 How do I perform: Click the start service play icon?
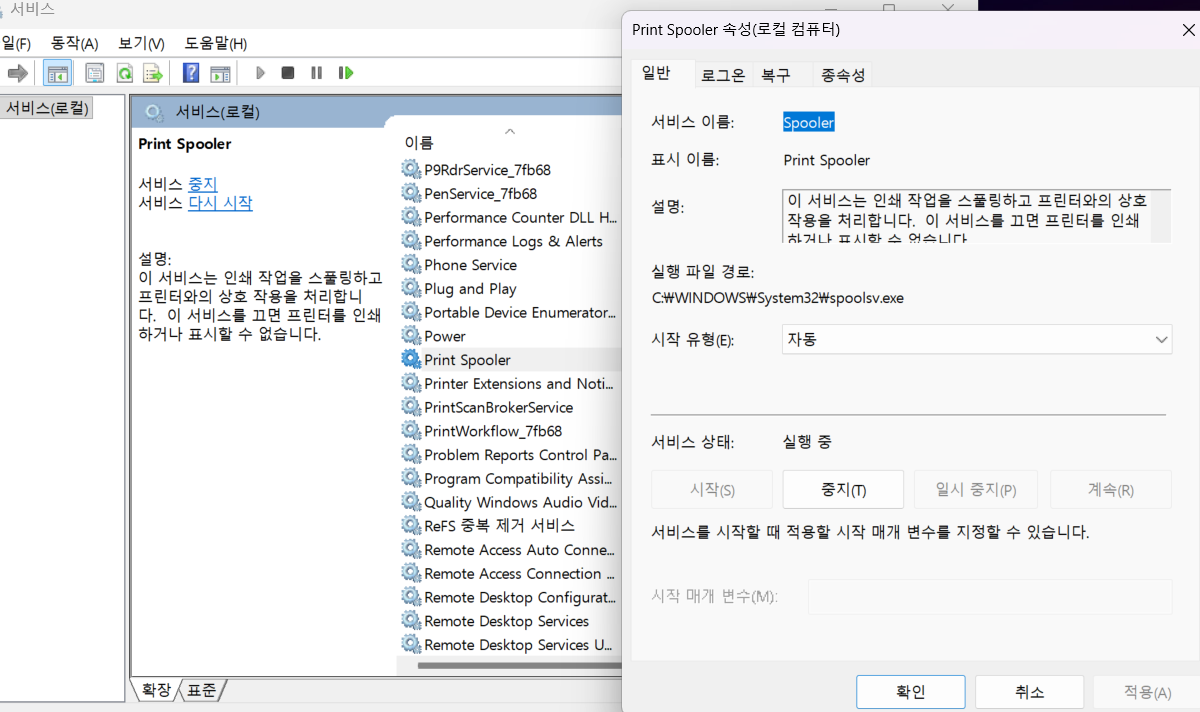[x=260, y=73]
